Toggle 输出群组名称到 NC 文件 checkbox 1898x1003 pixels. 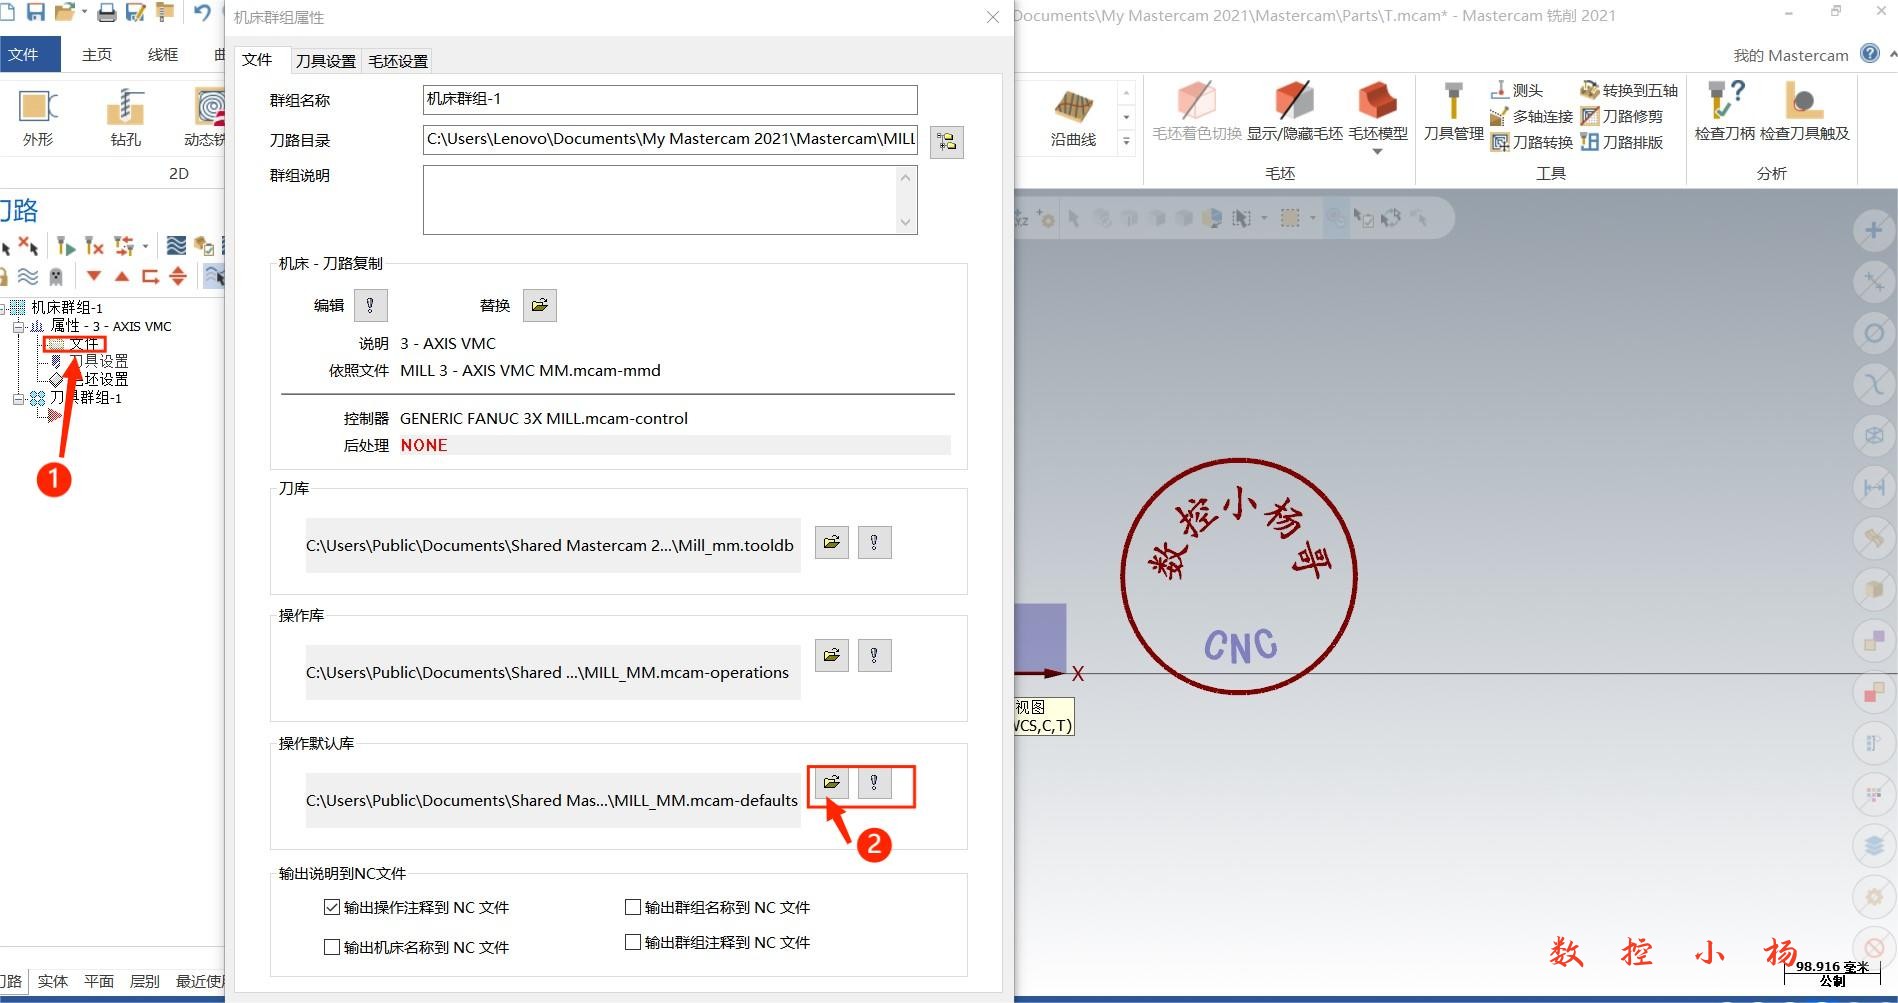click(632, 907)
